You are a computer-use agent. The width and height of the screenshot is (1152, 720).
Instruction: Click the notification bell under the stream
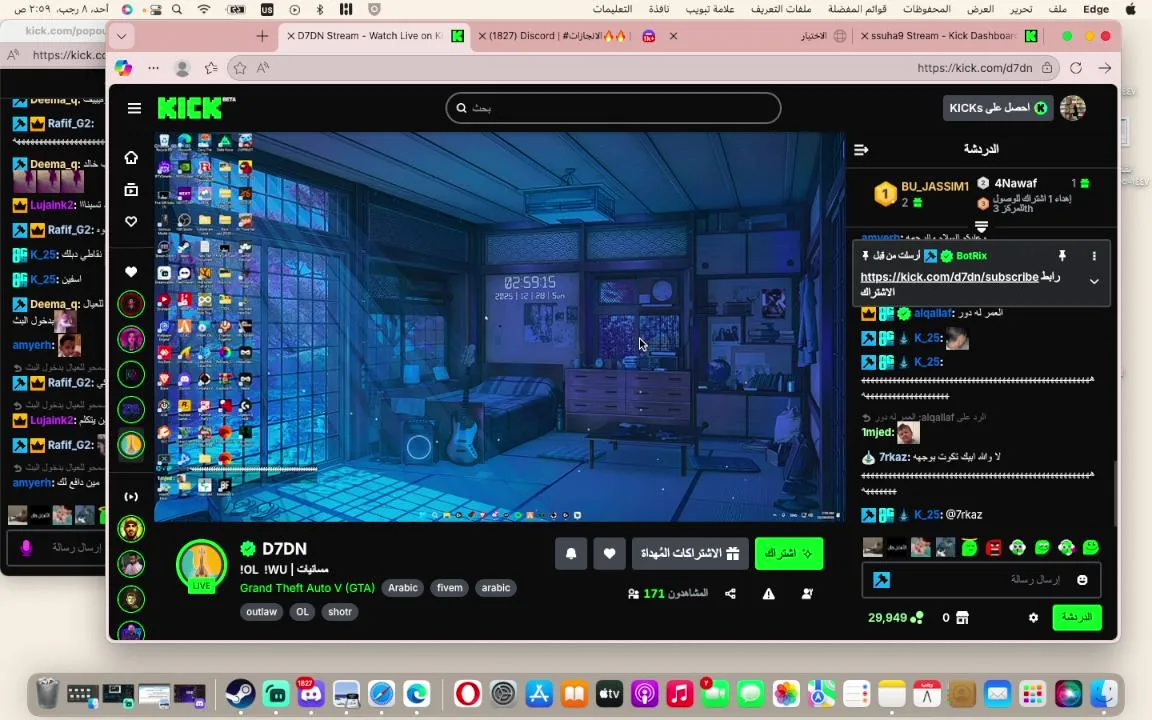[571, 553]
